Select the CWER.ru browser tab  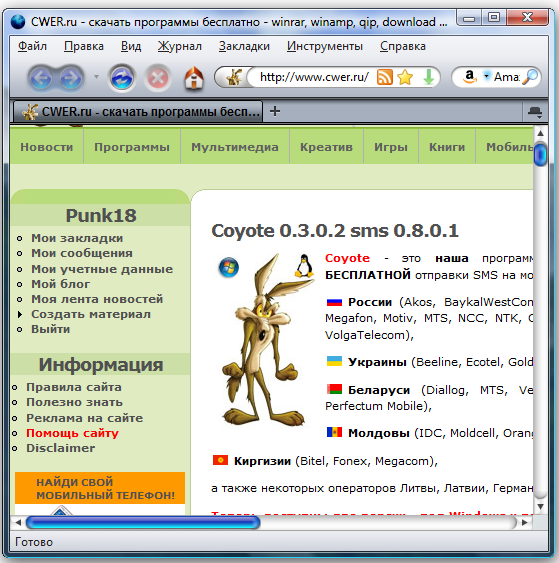point(138,112)
